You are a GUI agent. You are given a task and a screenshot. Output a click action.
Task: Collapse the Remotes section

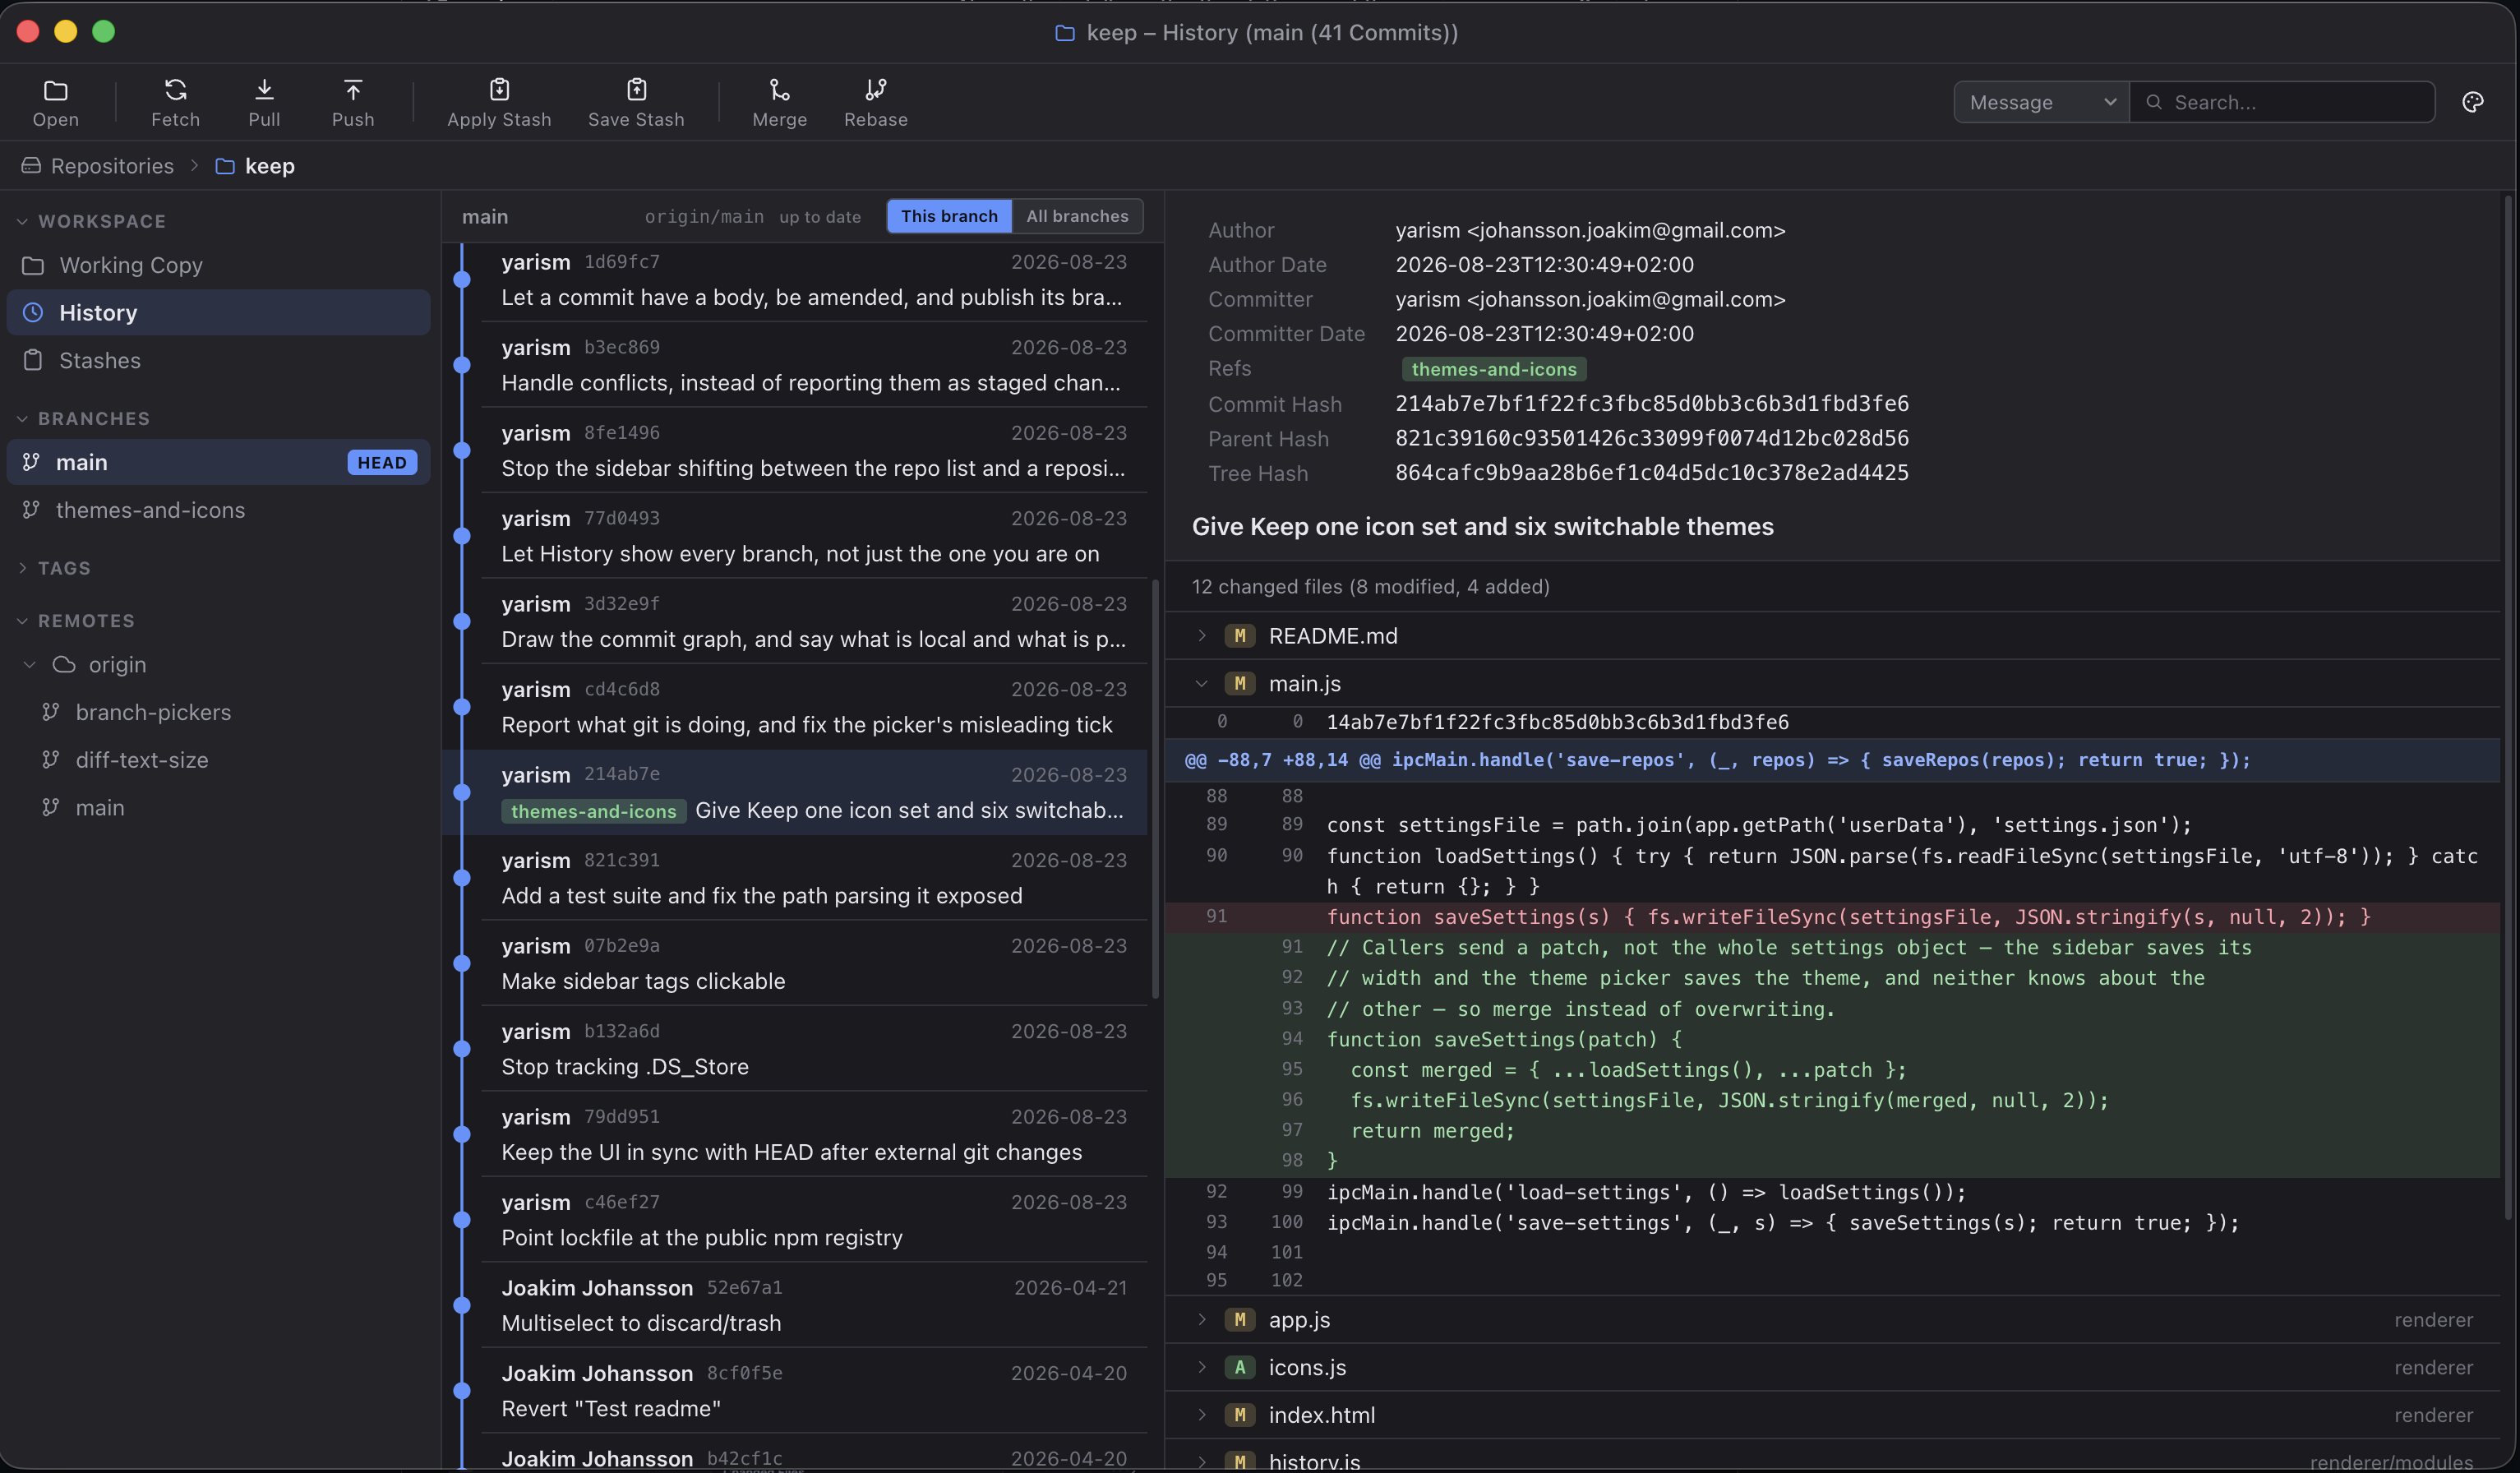(22, 621)
